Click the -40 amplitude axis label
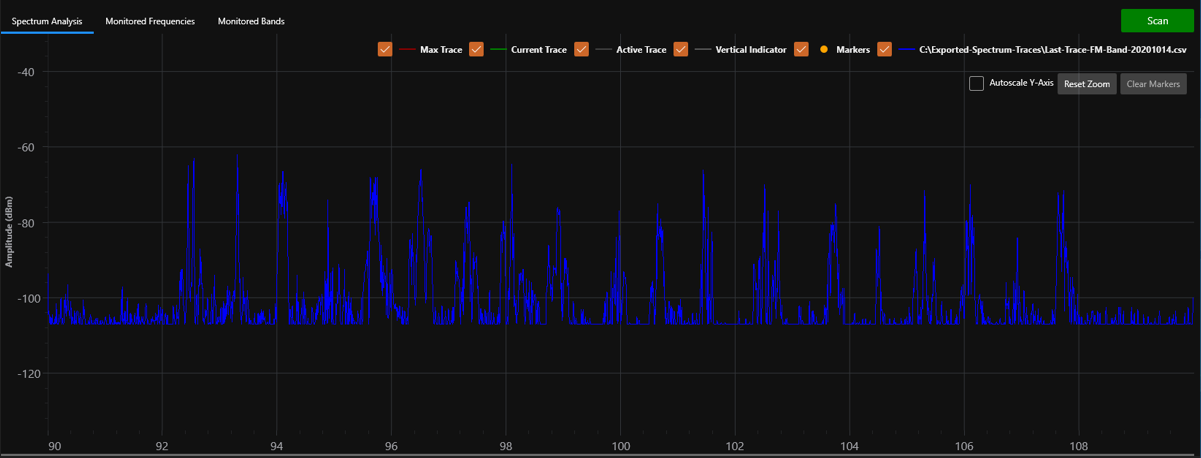 click(25, 72)
